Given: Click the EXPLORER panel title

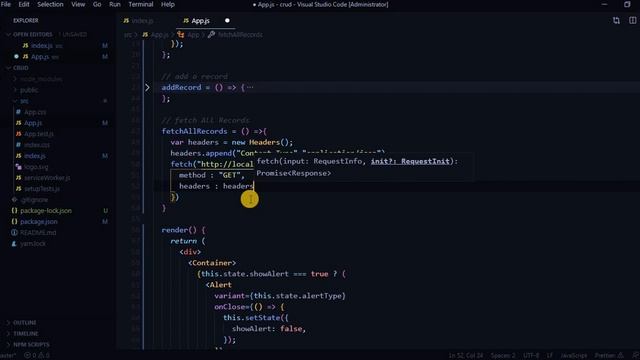Looking at the screenshot, I should coord(26,20).
